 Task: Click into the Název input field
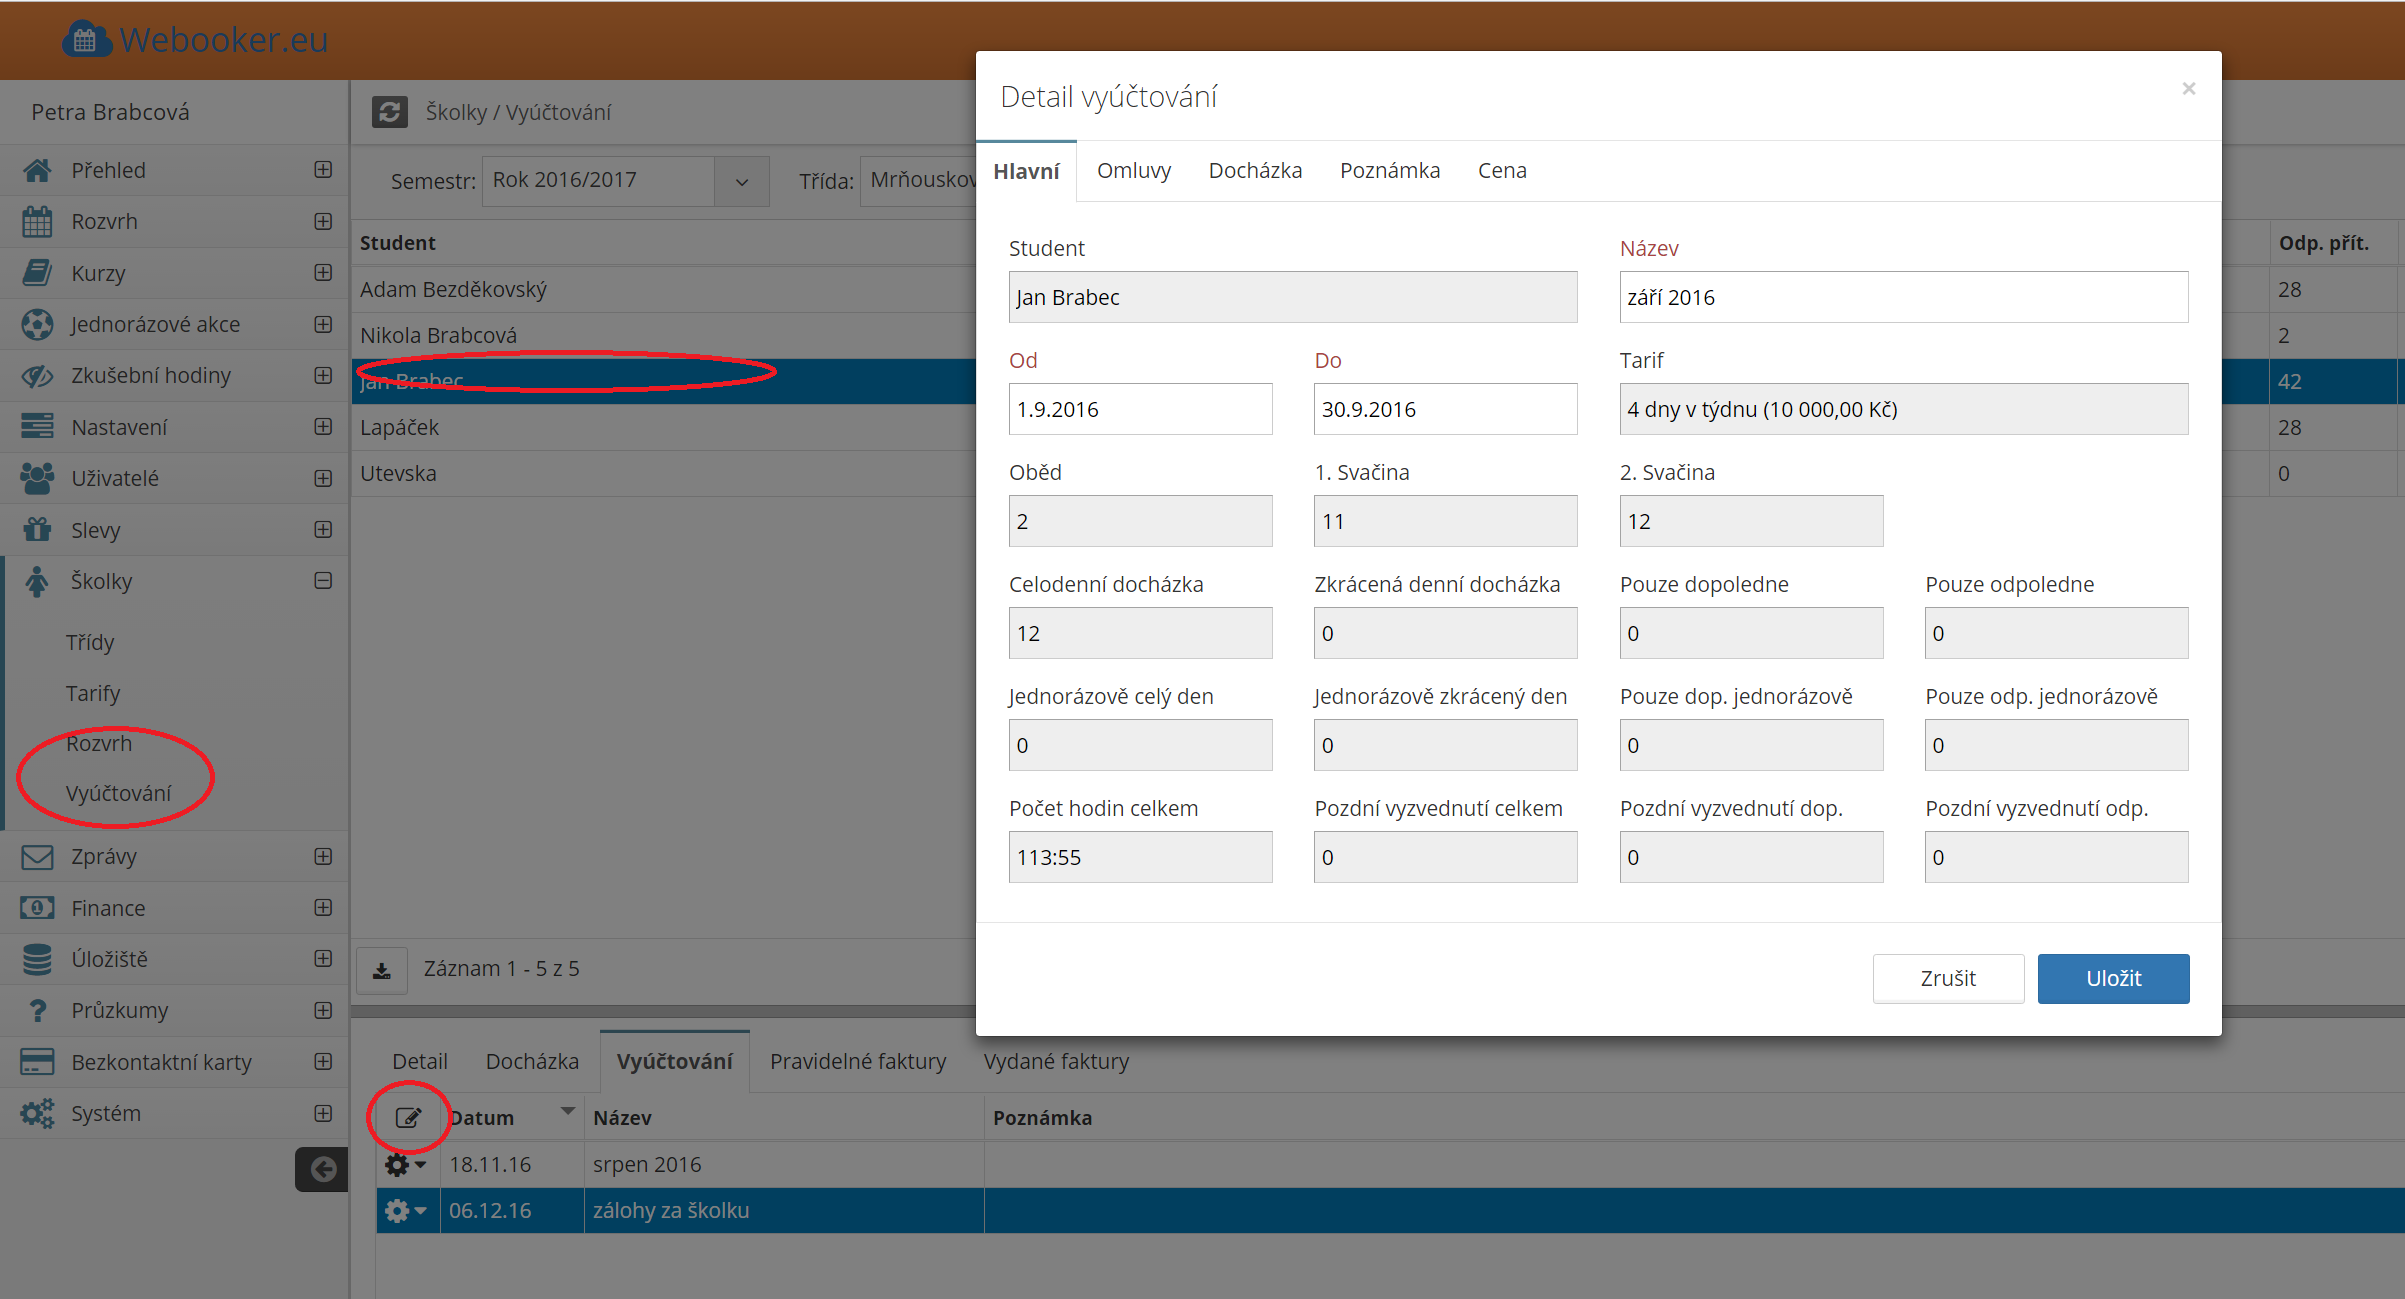[1902, 297]
